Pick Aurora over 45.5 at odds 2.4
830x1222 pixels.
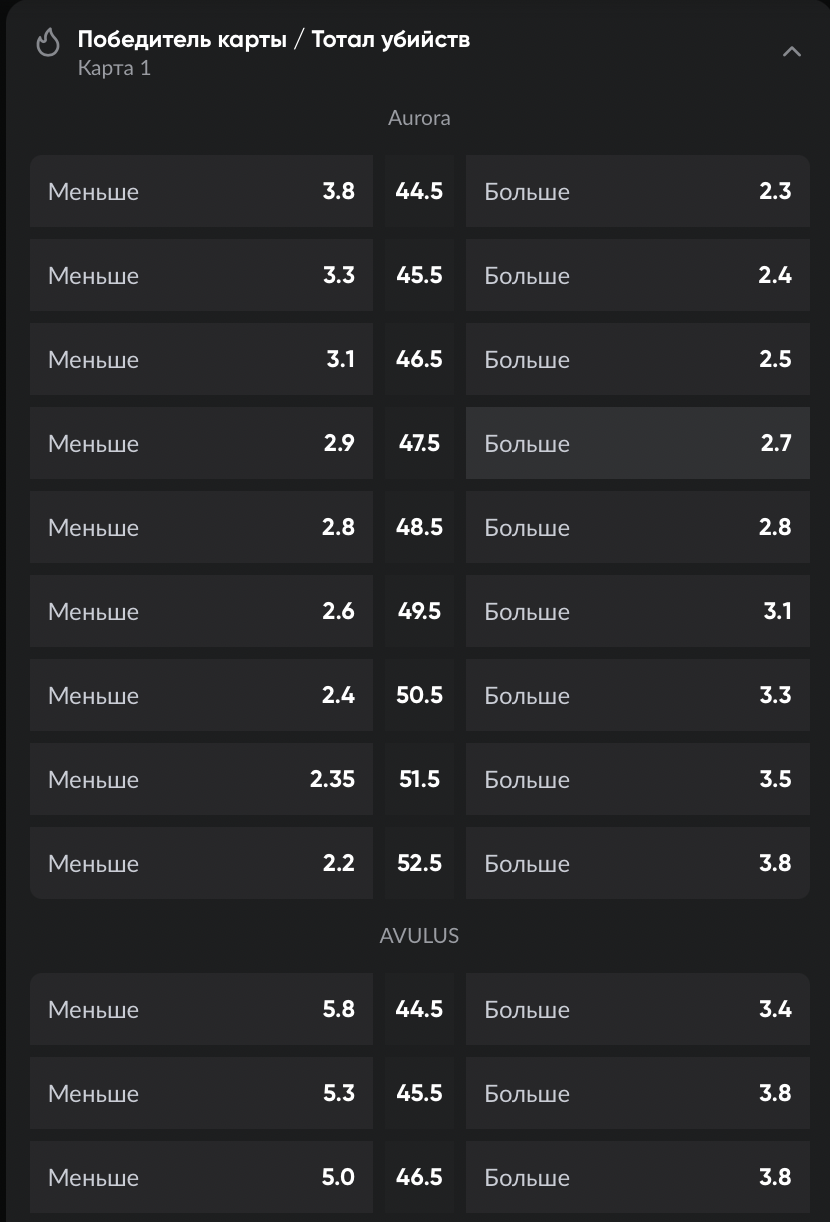(637, 275)
